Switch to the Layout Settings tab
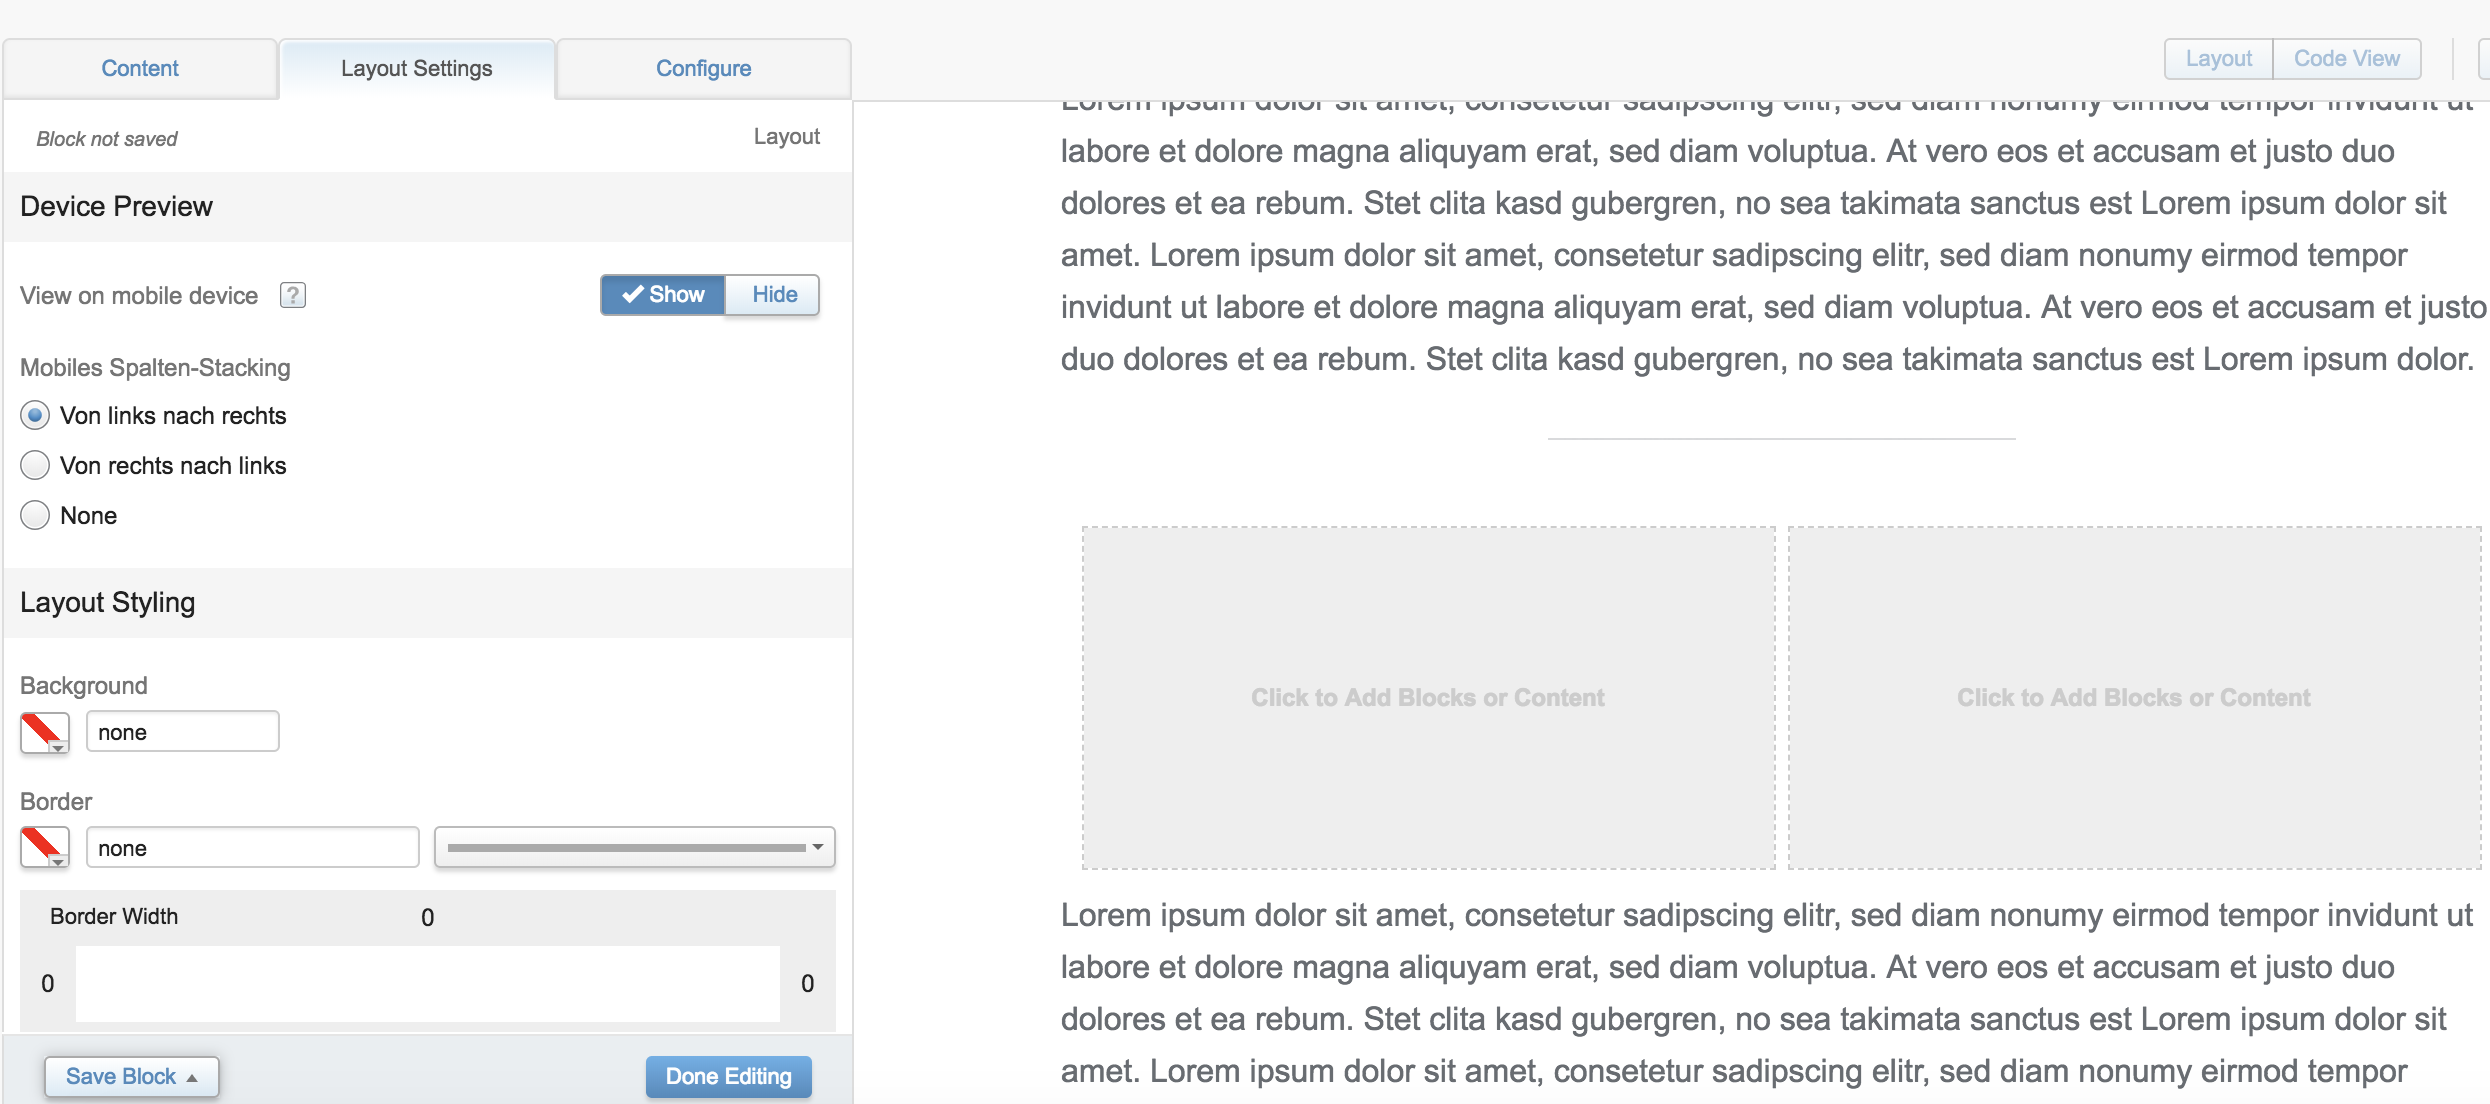The image size is (2490, 1104). point(418,67)
